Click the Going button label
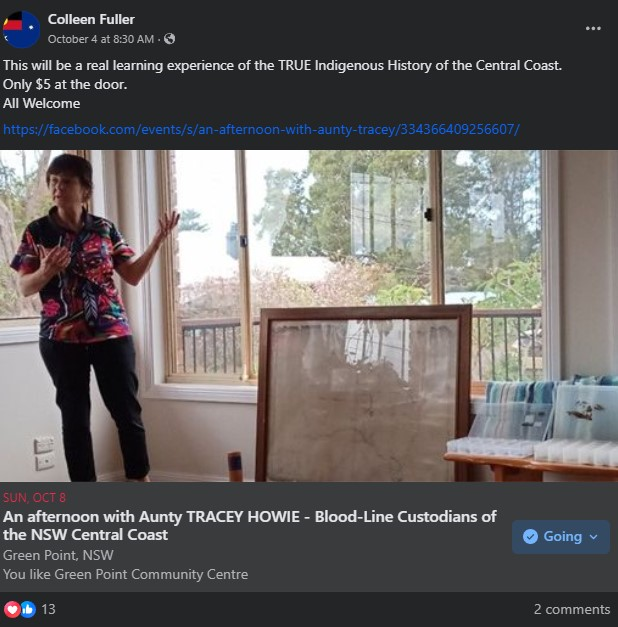 pos(562,537)
